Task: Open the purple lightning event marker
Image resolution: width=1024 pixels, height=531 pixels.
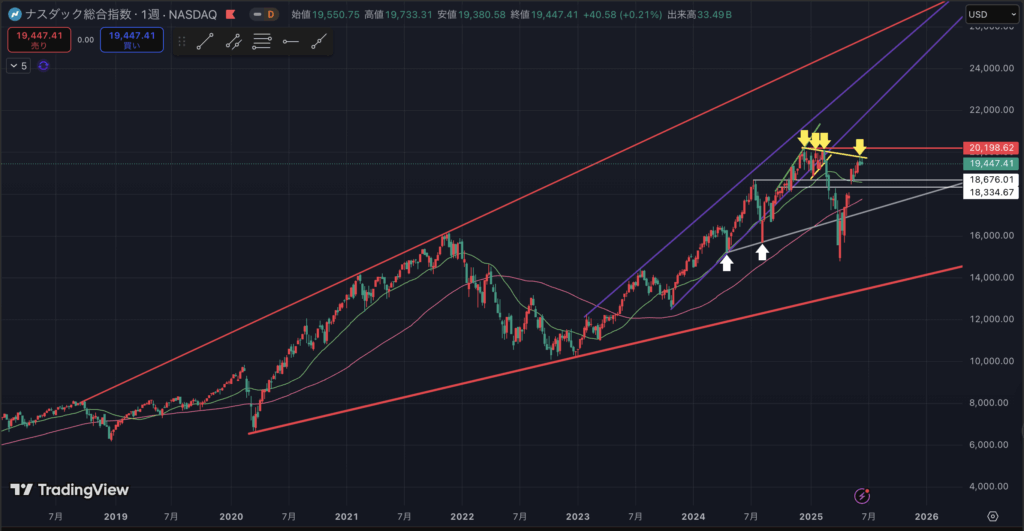Action: pos(862,496)
